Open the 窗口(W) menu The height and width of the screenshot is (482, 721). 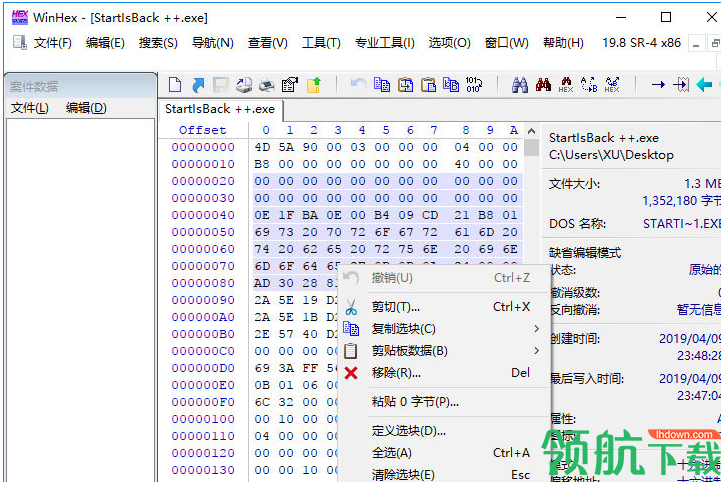(x=506, y=43)
